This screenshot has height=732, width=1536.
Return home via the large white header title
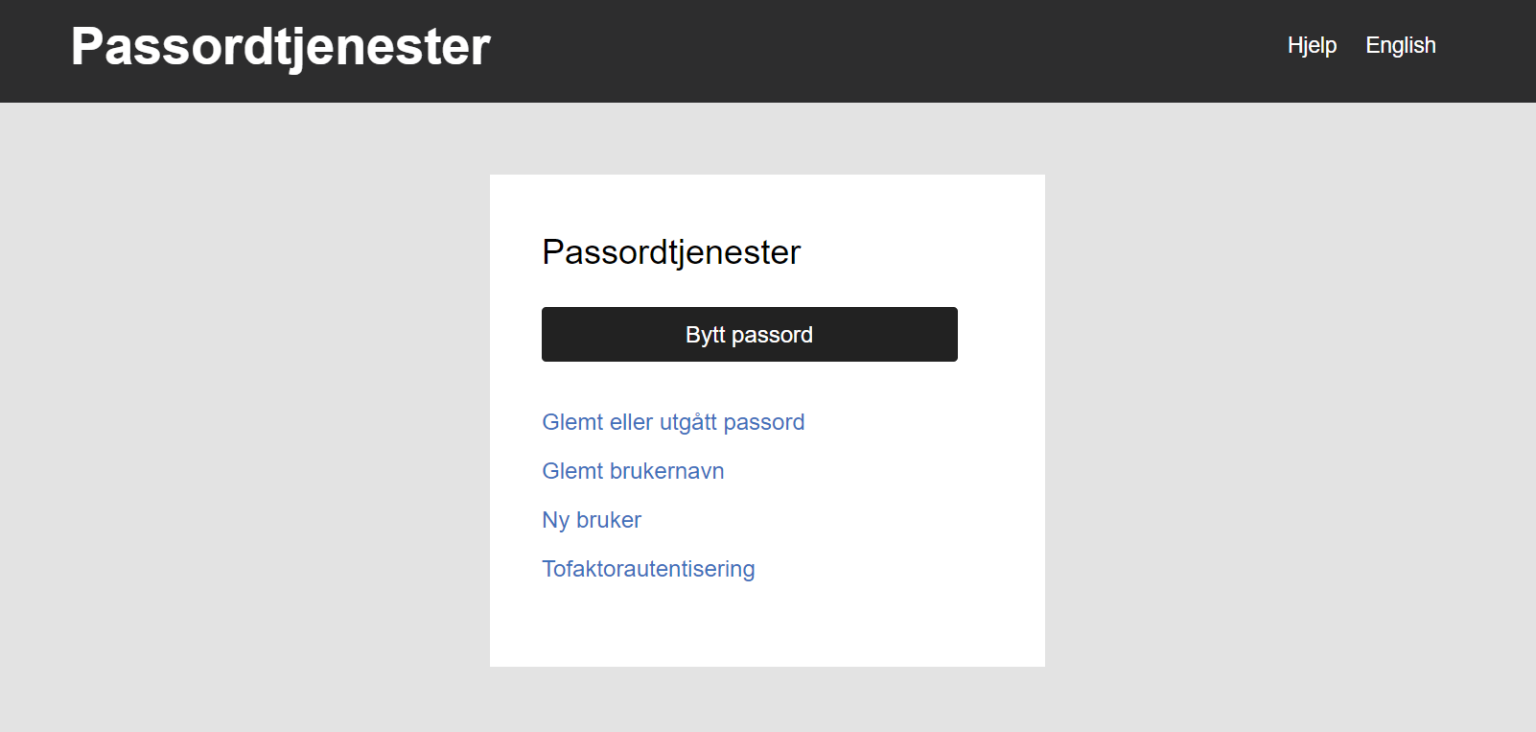click(280, 47)
